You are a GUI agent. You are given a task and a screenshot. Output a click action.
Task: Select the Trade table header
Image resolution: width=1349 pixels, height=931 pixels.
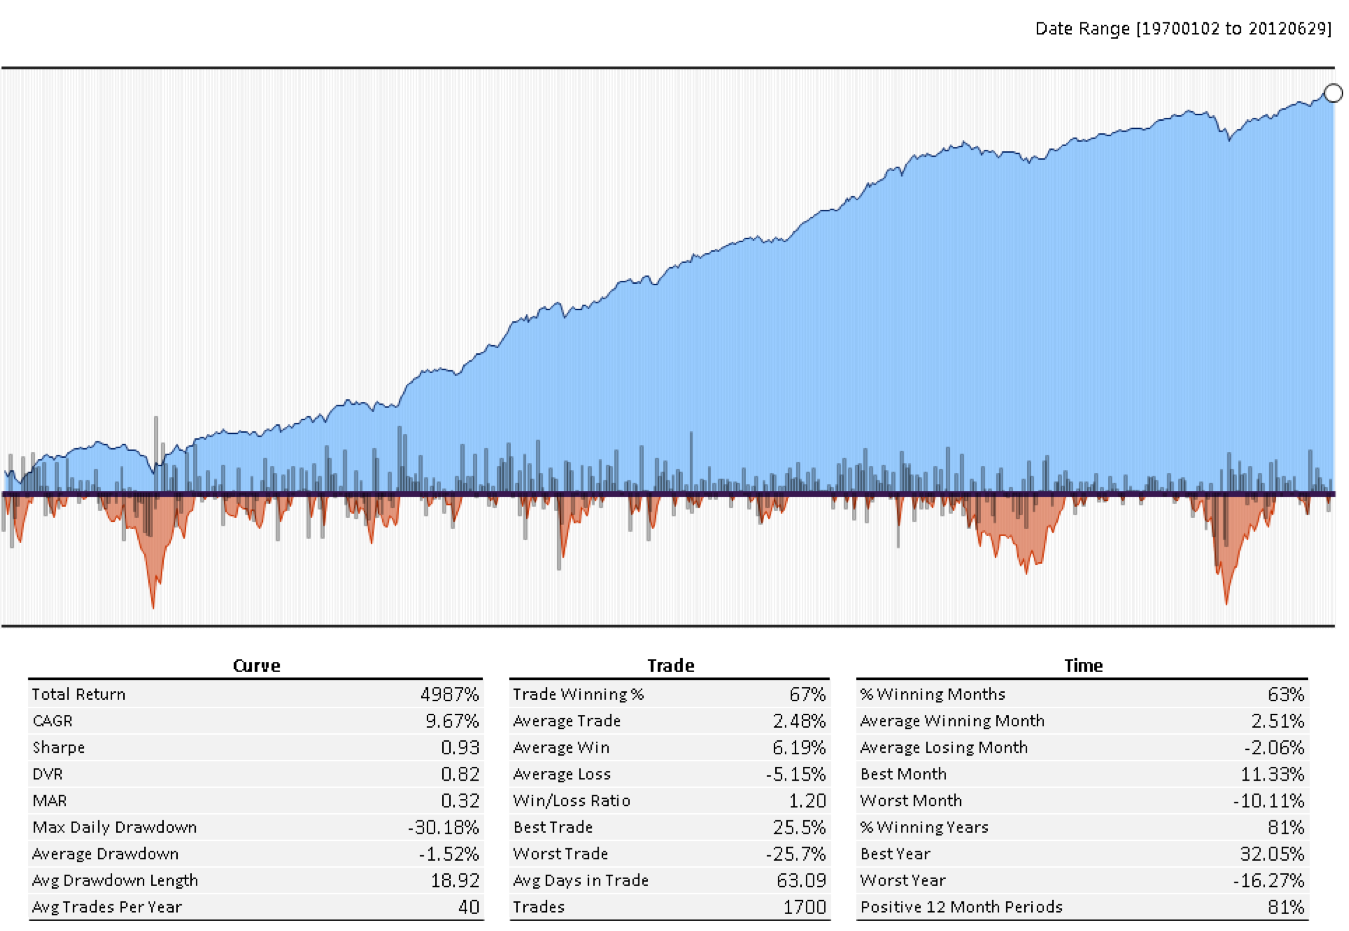pos(670,665)
